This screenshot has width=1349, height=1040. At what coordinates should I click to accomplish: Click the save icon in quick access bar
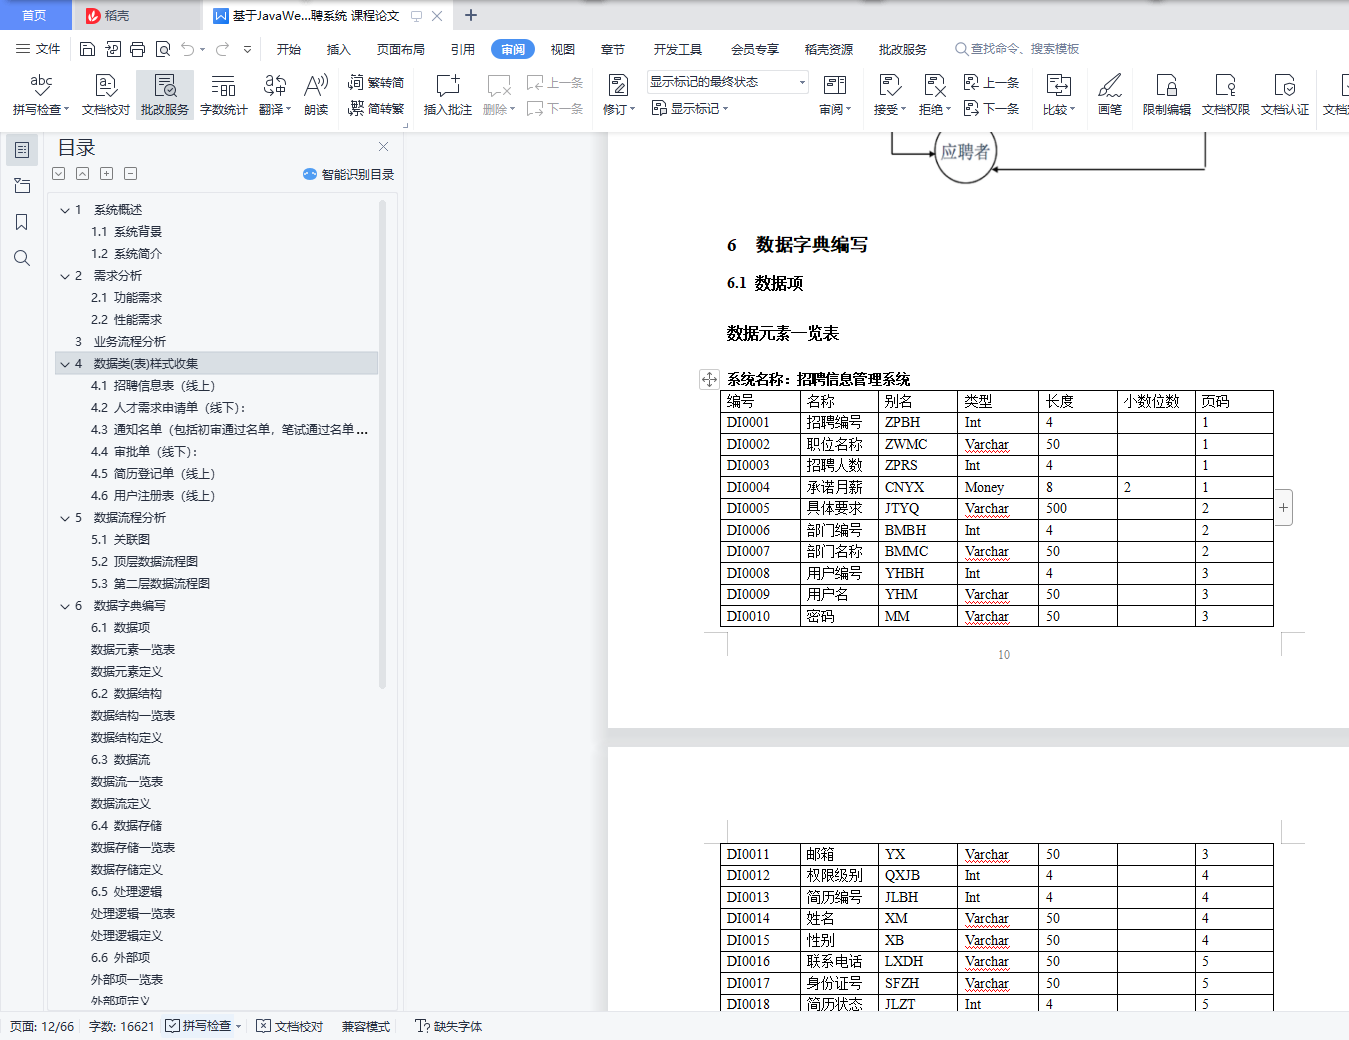(x=87, y=49)
